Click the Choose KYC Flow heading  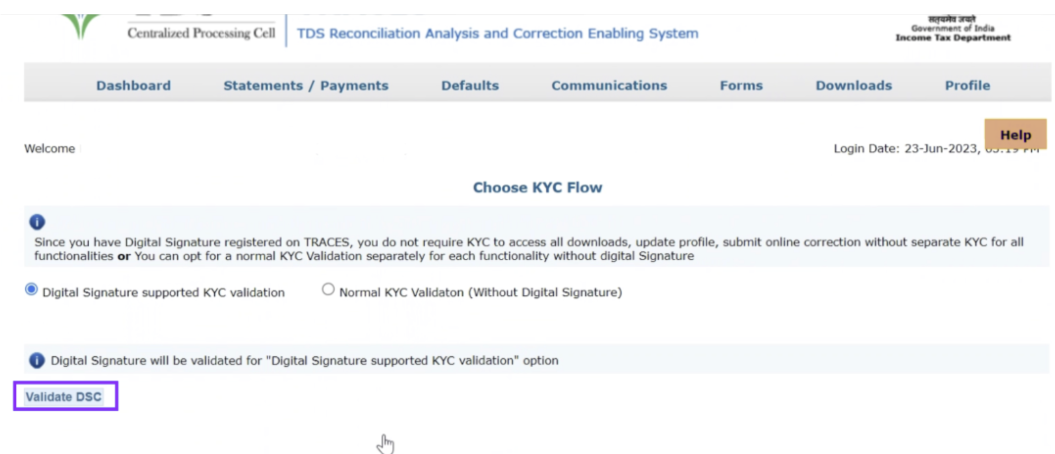pos(537,187)
